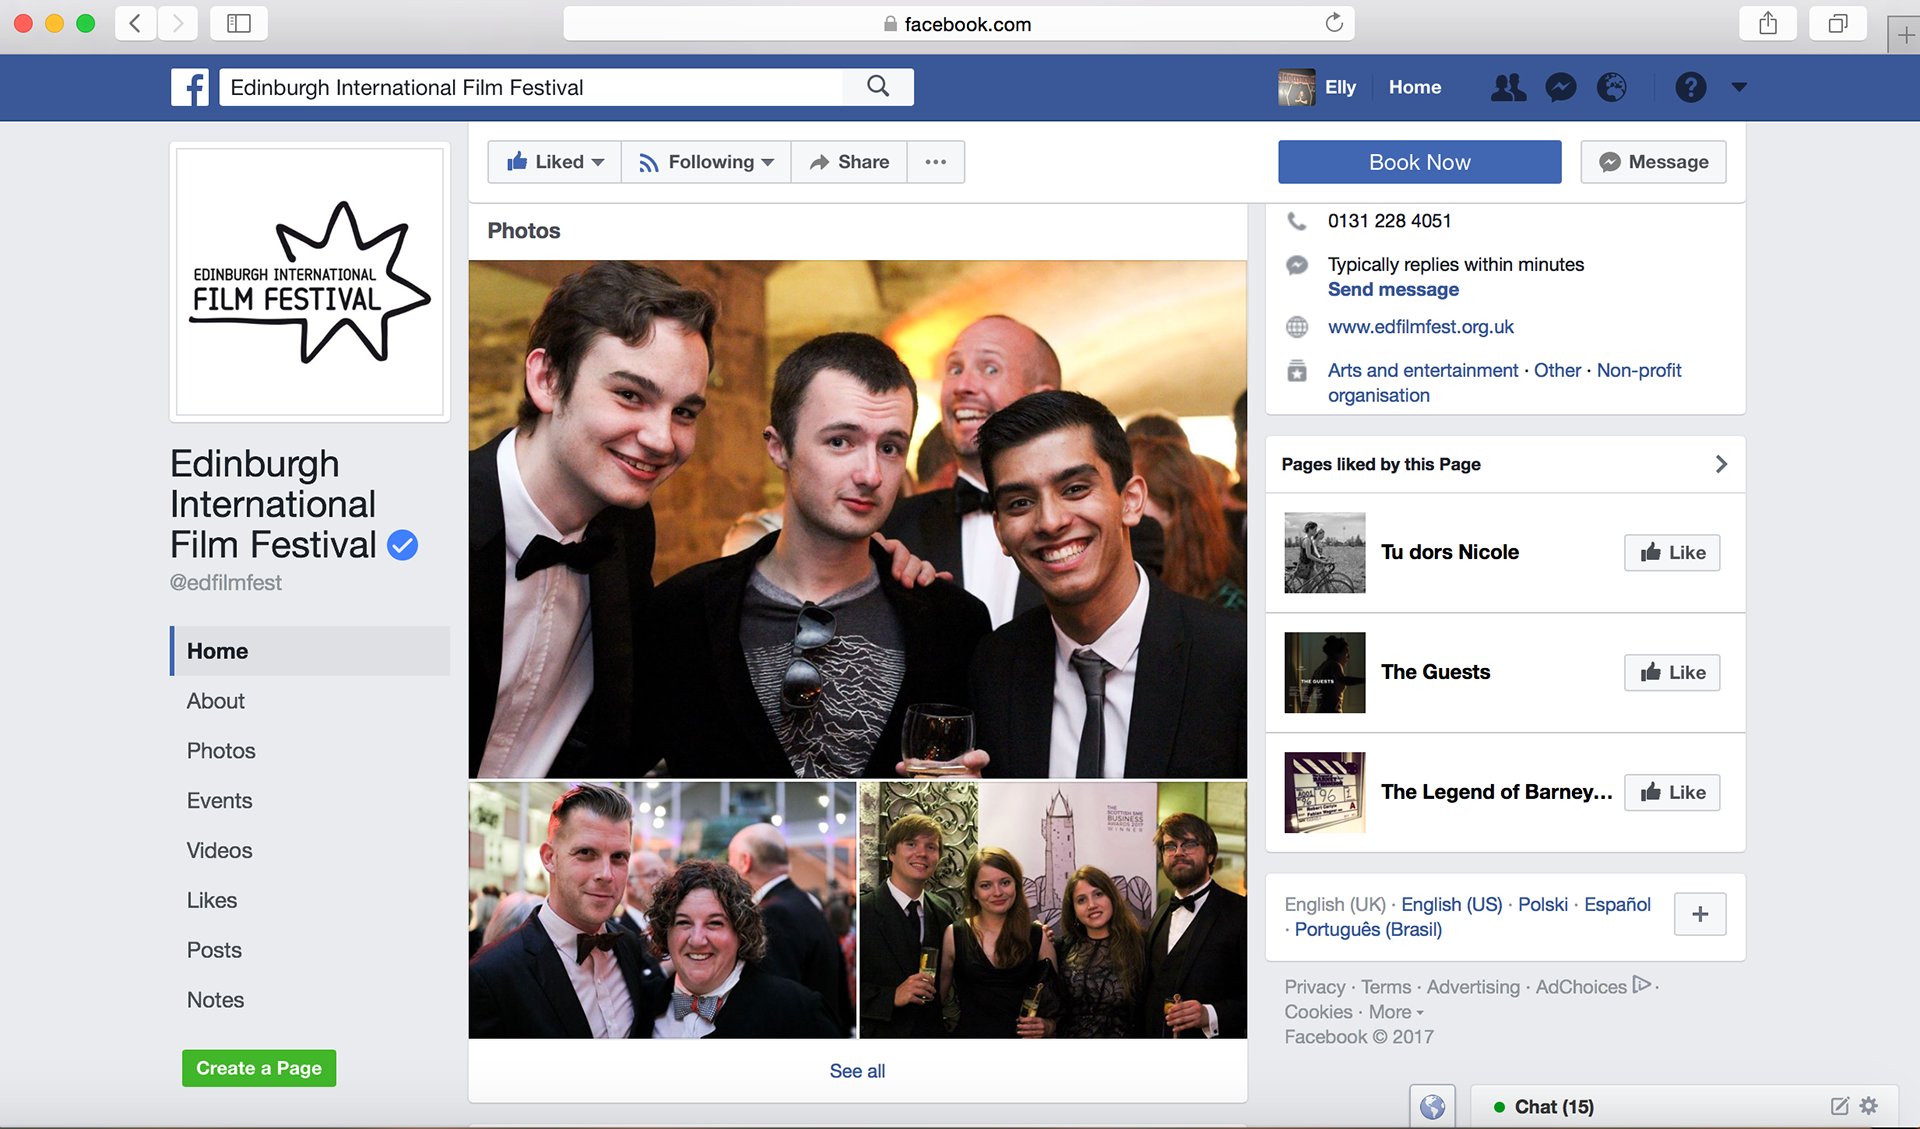Open the About section in sidebar
Screen dimensions: 1920x1129
pos(215,701)
